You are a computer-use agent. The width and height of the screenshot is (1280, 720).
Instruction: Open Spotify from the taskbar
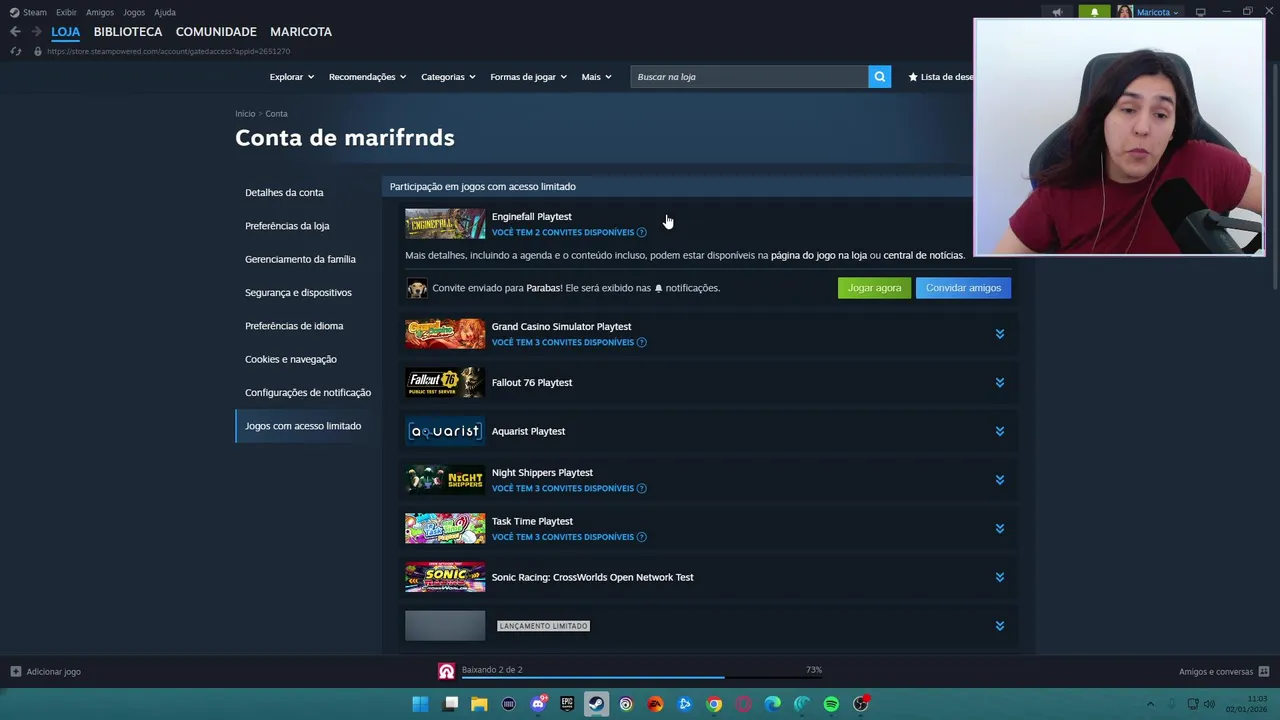[x=831, y=704]
